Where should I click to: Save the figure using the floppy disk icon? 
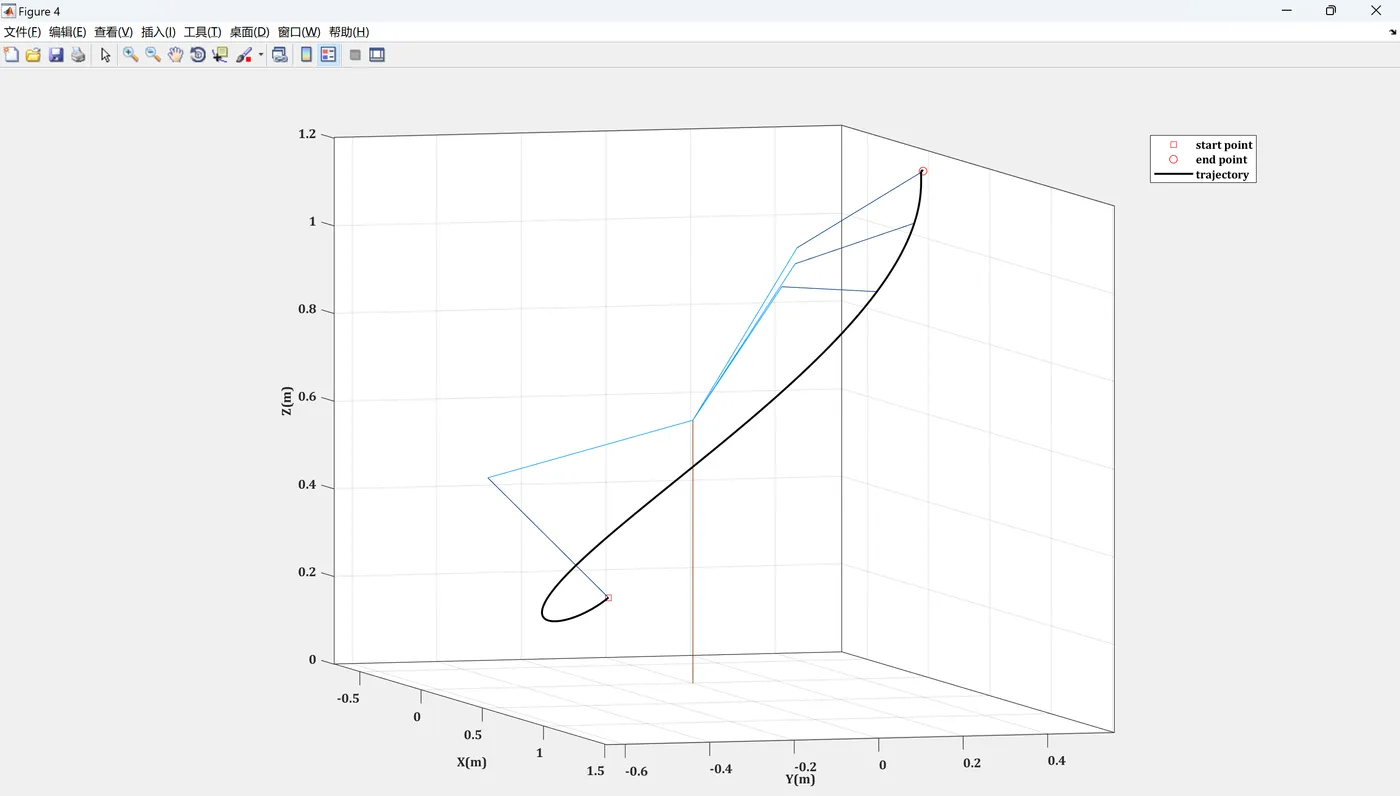pos(56,55)
